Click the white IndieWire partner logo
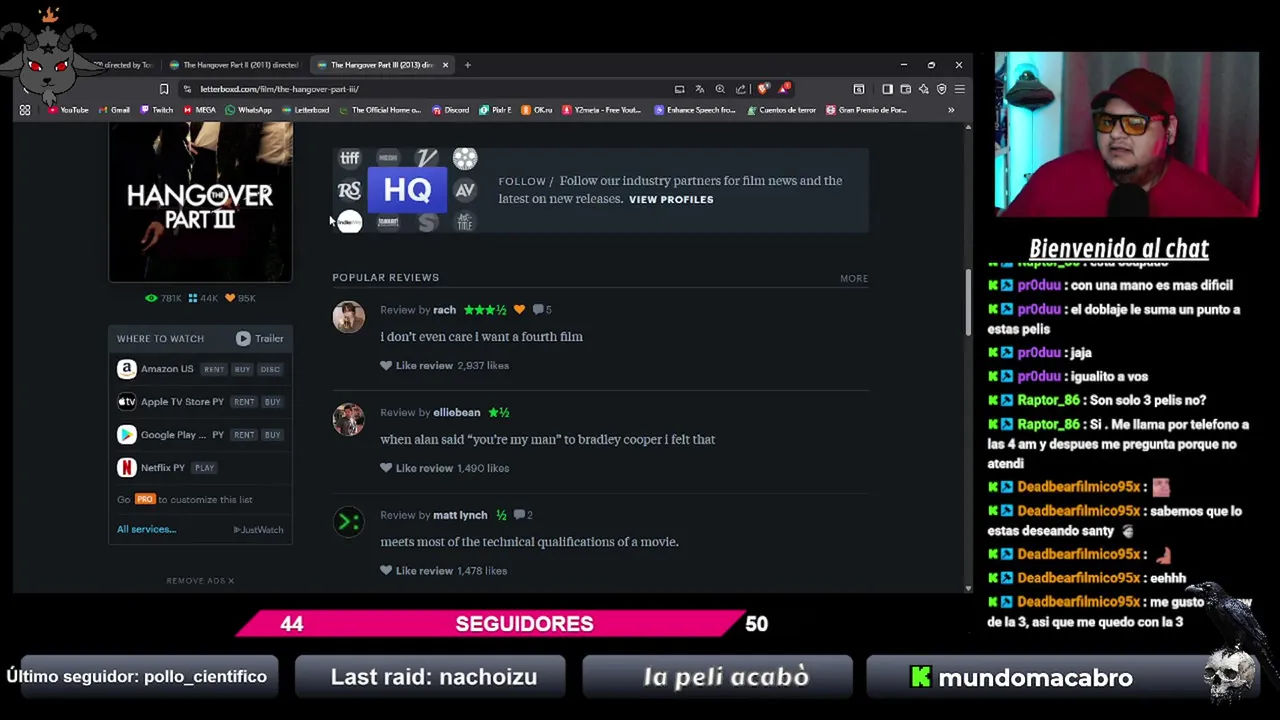The image size is (1280, 720). point(349,222)
